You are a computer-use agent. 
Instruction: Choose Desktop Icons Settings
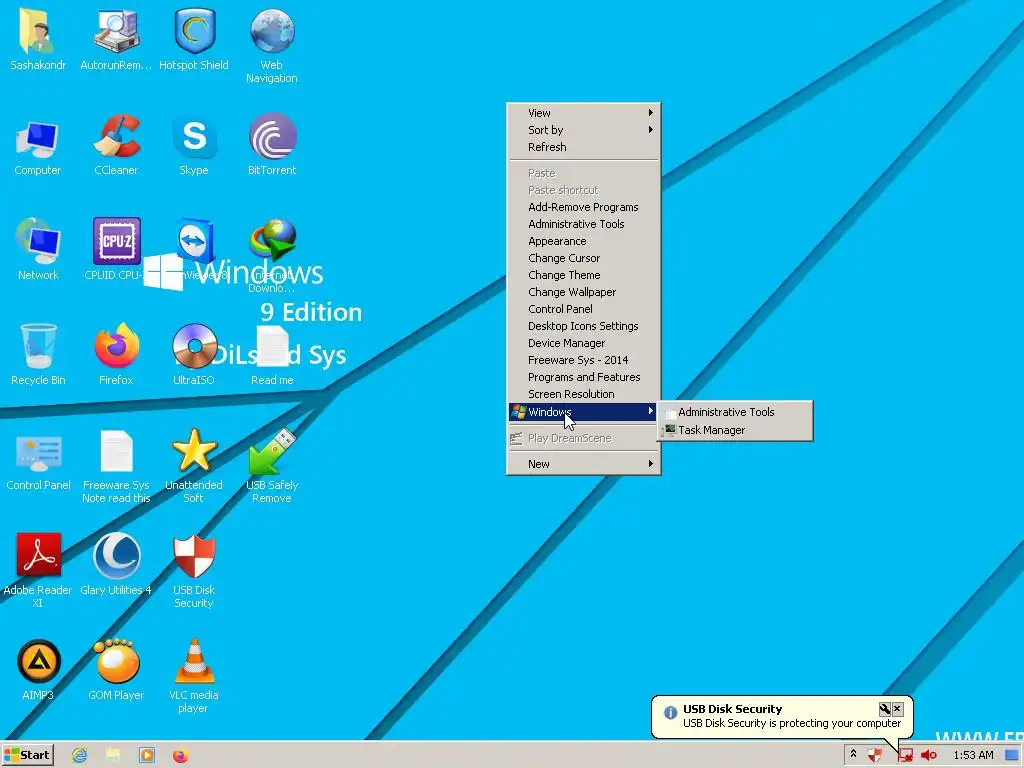pyautogui.click(x=583, y=326)
